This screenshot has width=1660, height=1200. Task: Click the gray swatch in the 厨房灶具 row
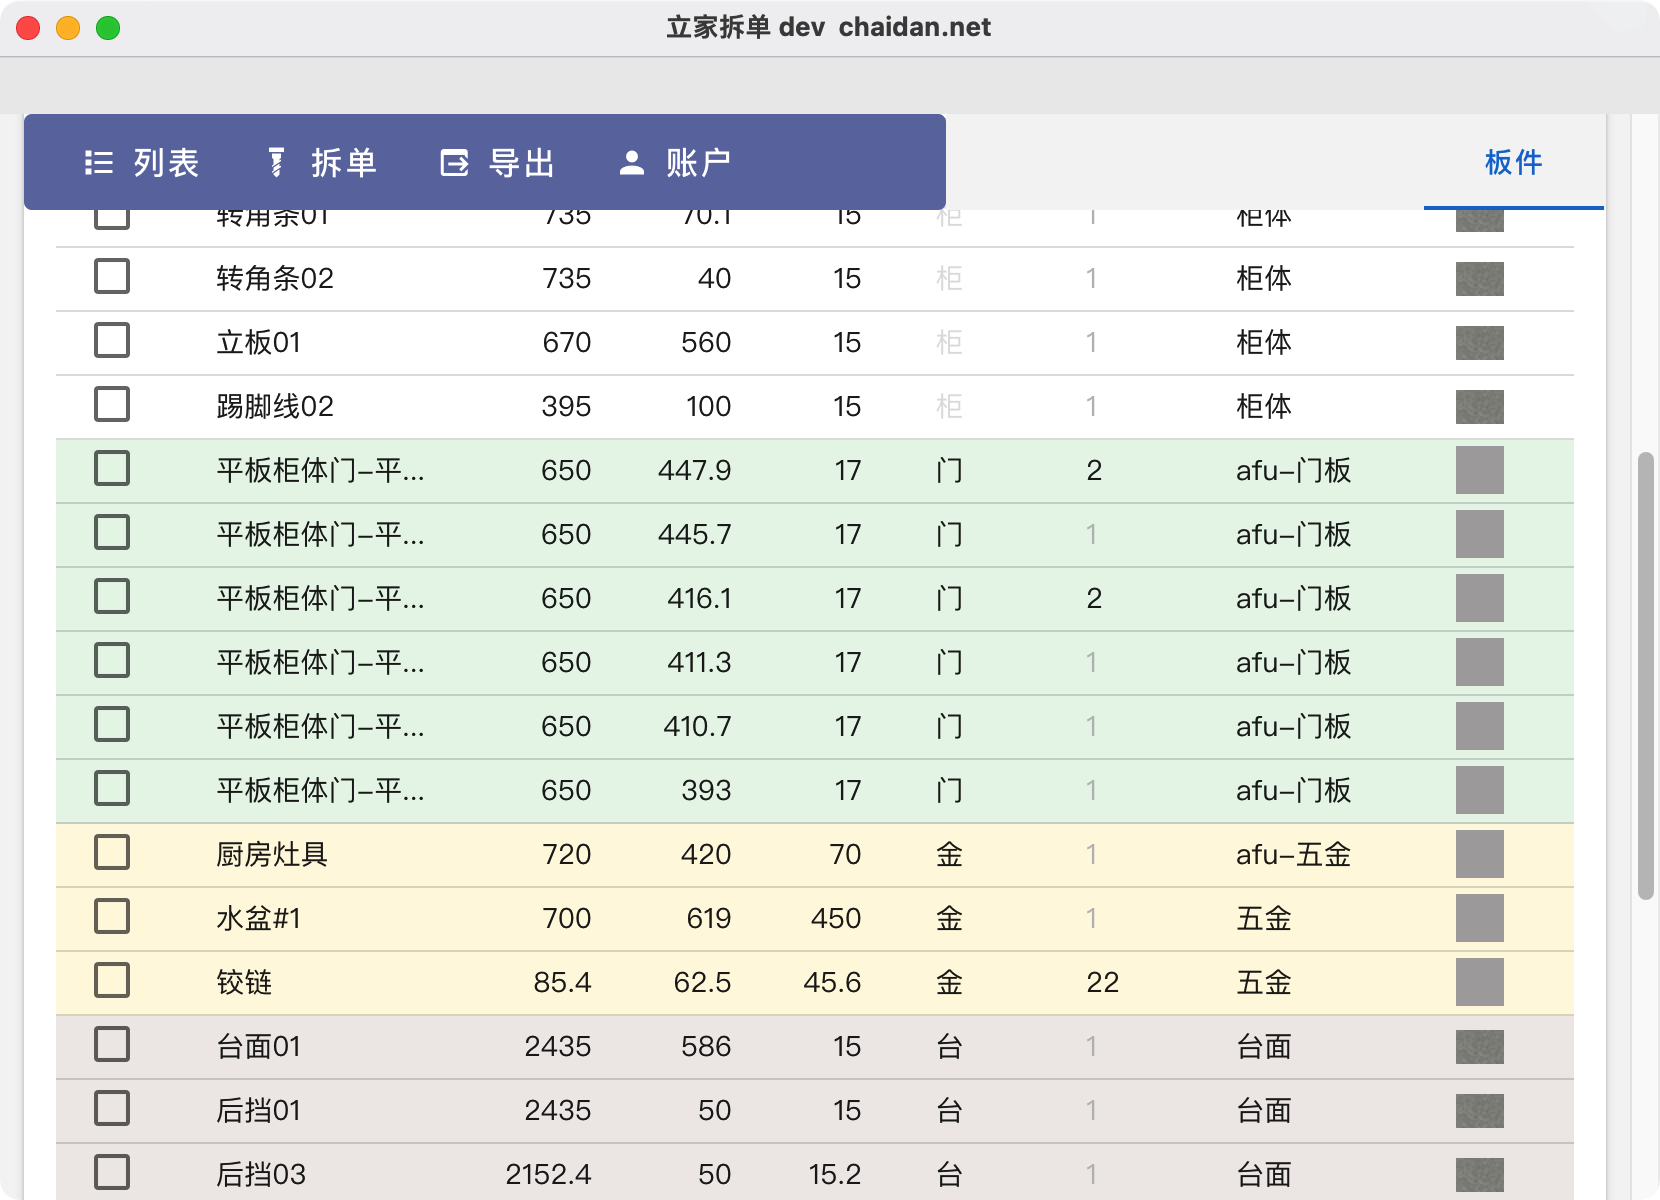tap(1480, 854)
